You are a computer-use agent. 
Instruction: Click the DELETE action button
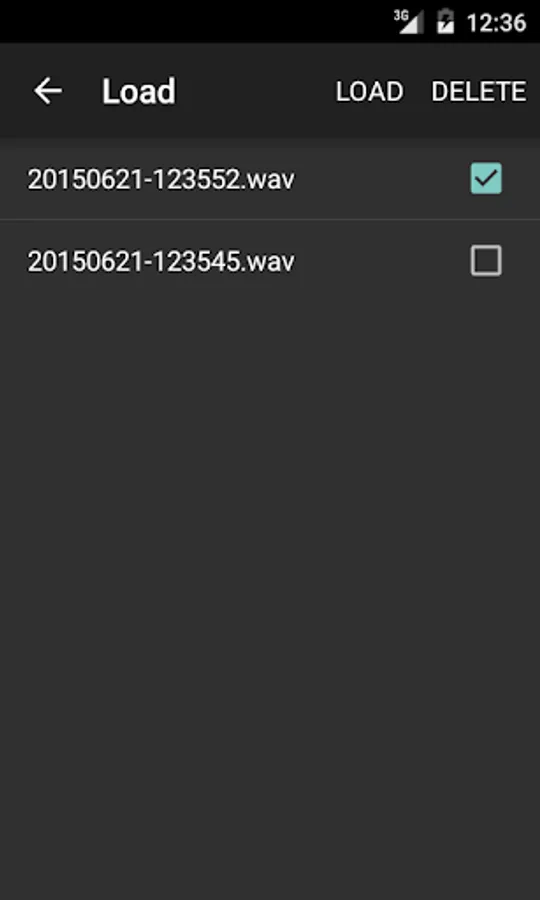pyautogui.click(x=479, y=92)
